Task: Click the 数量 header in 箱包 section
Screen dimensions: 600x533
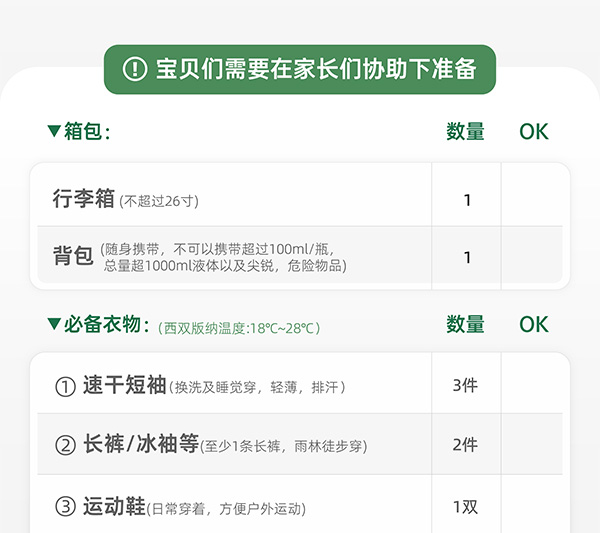Action: pos(465,131)
